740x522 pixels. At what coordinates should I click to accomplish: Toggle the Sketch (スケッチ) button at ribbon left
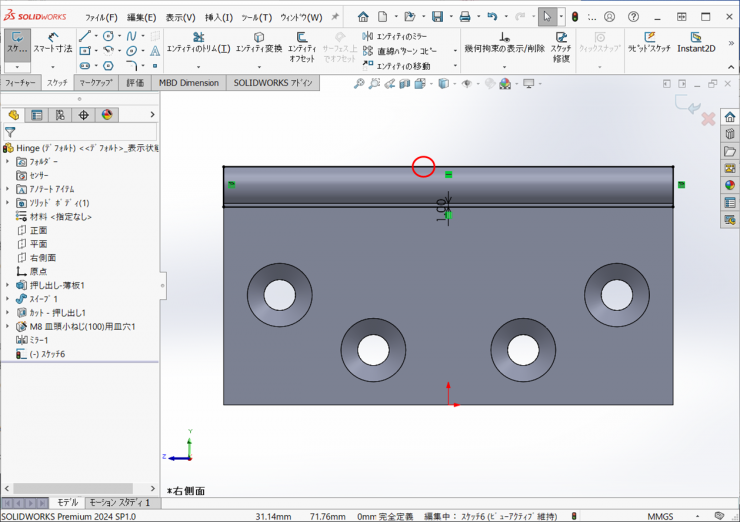click(17, 42)
